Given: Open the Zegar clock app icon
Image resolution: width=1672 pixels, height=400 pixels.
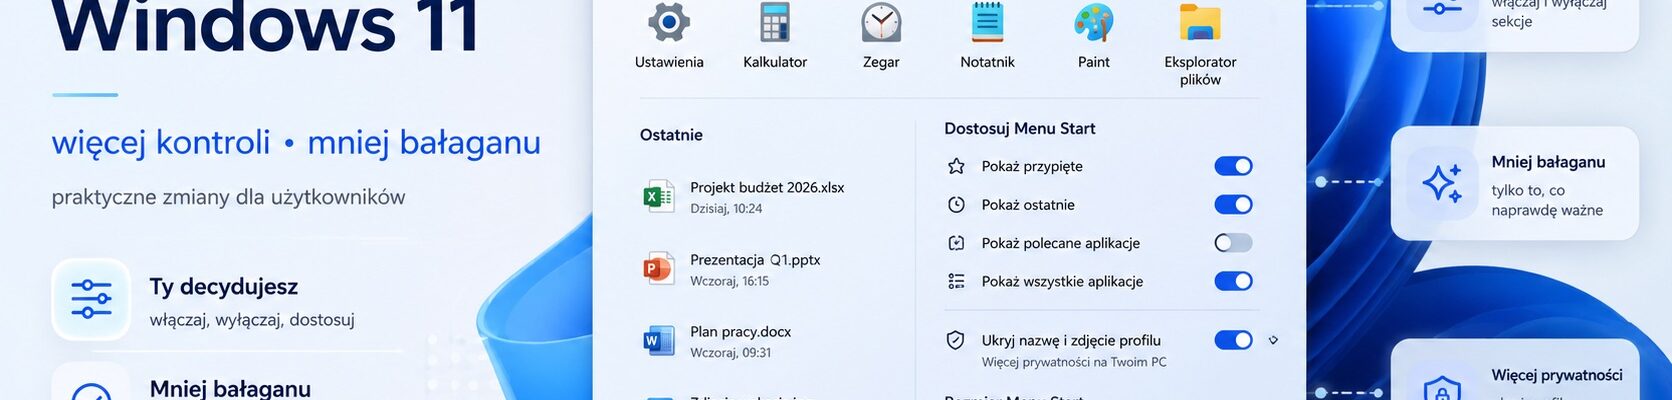Looking at the screenshot, I should (x=881, y=22).
